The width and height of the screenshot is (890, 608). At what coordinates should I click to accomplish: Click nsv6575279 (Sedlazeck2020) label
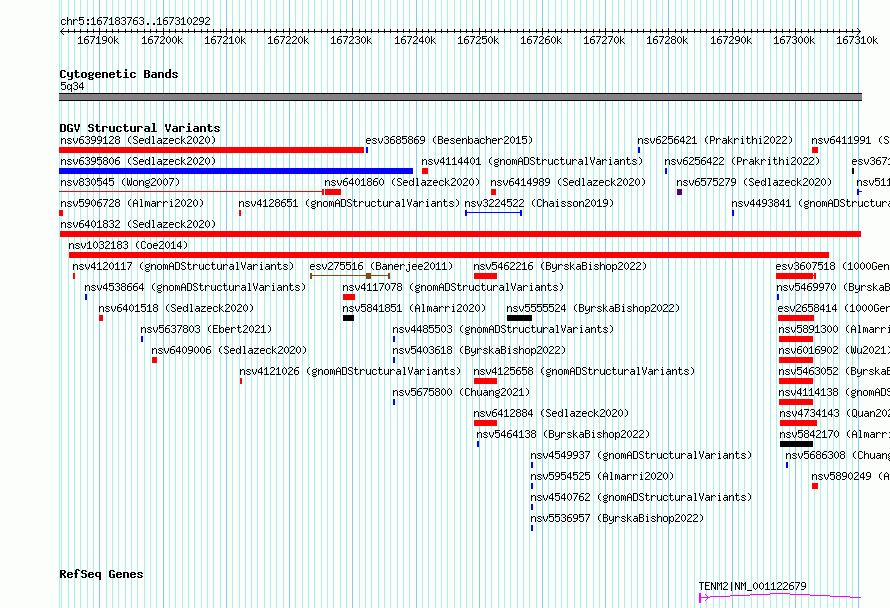(x=754, y=182)
